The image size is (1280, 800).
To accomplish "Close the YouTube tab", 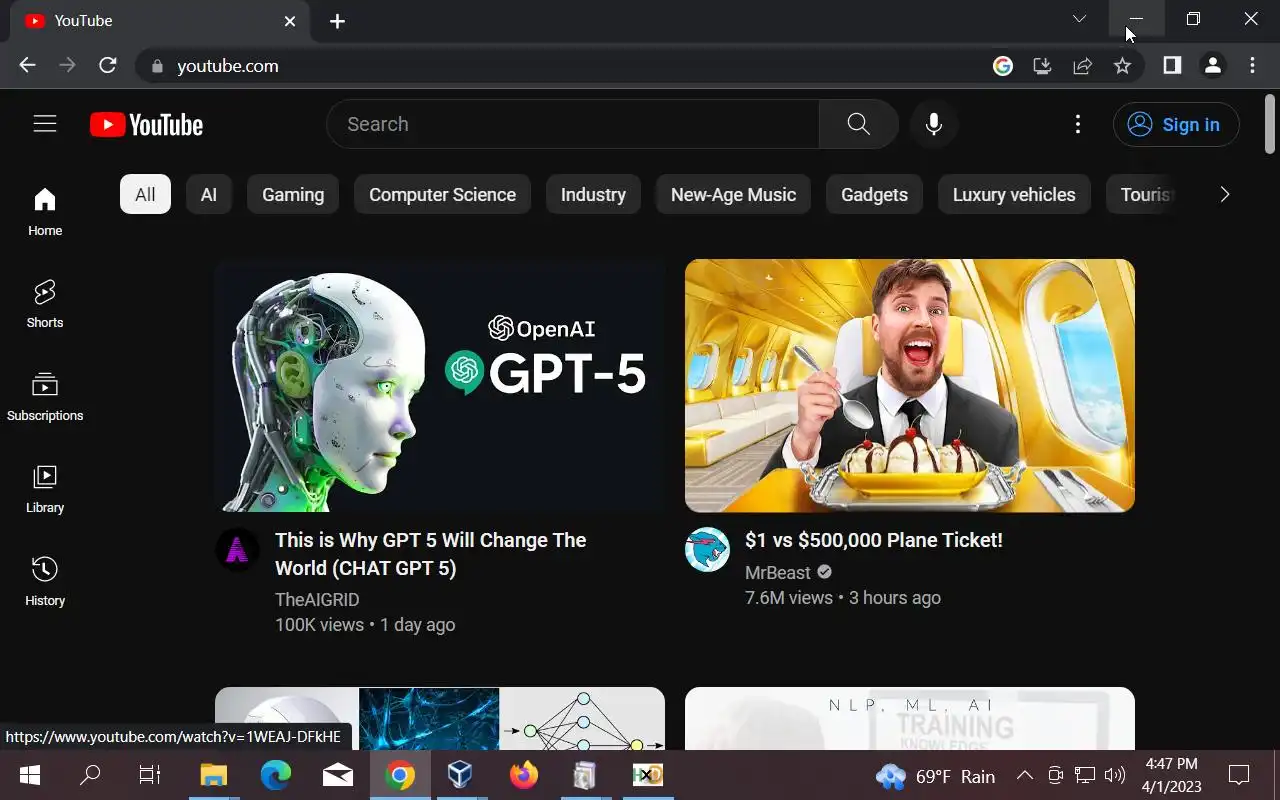I will pos(290,20).
